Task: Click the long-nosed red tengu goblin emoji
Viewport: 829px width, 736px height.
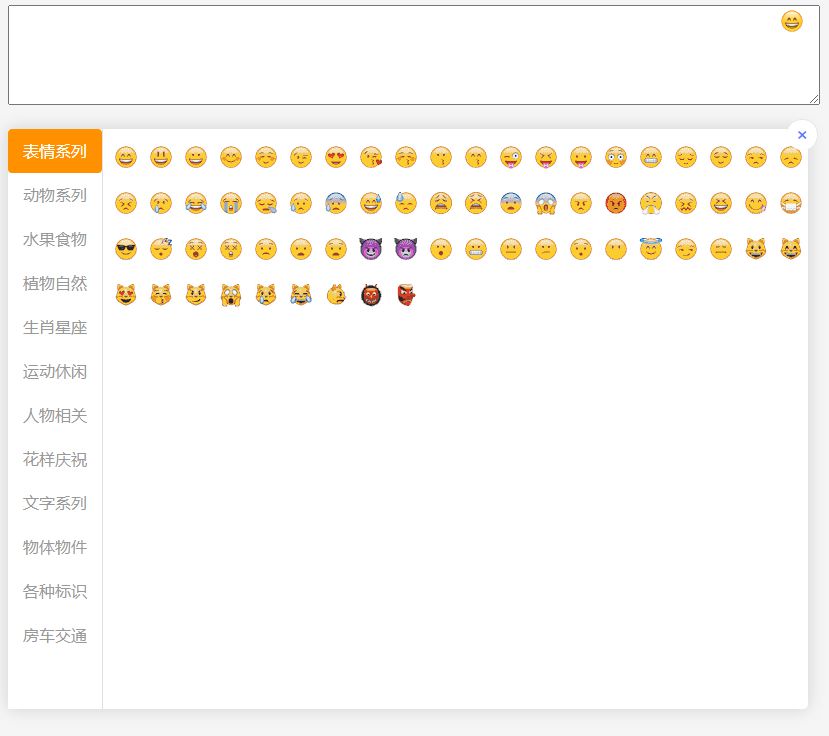Action: [x=406, y=295]
